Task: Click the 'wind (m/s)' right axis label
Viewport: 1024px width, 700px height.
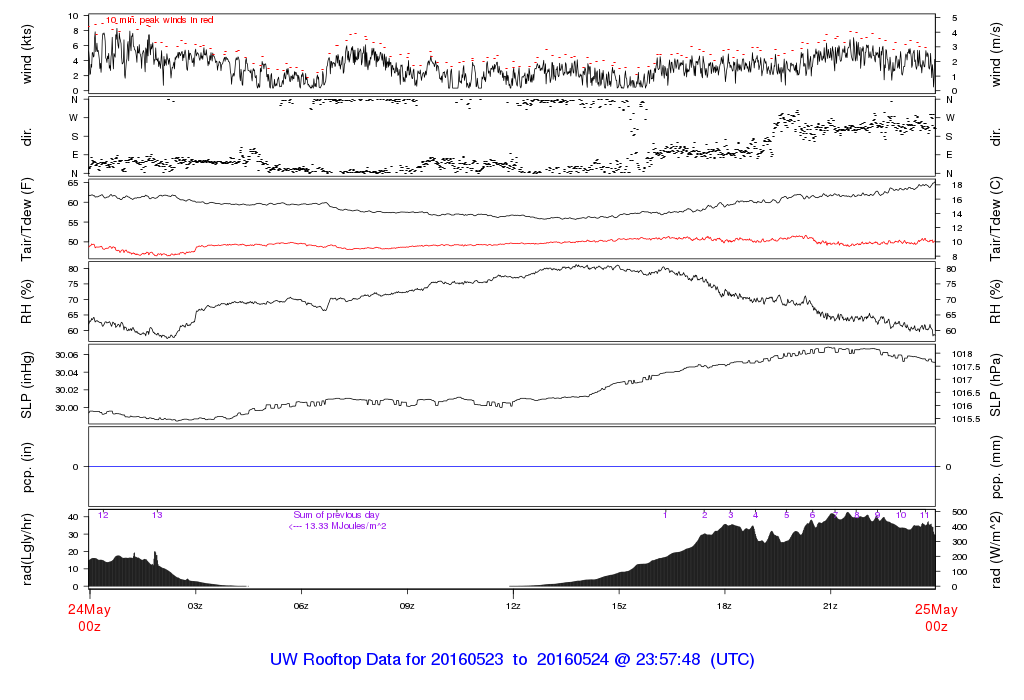Action: 995,54
